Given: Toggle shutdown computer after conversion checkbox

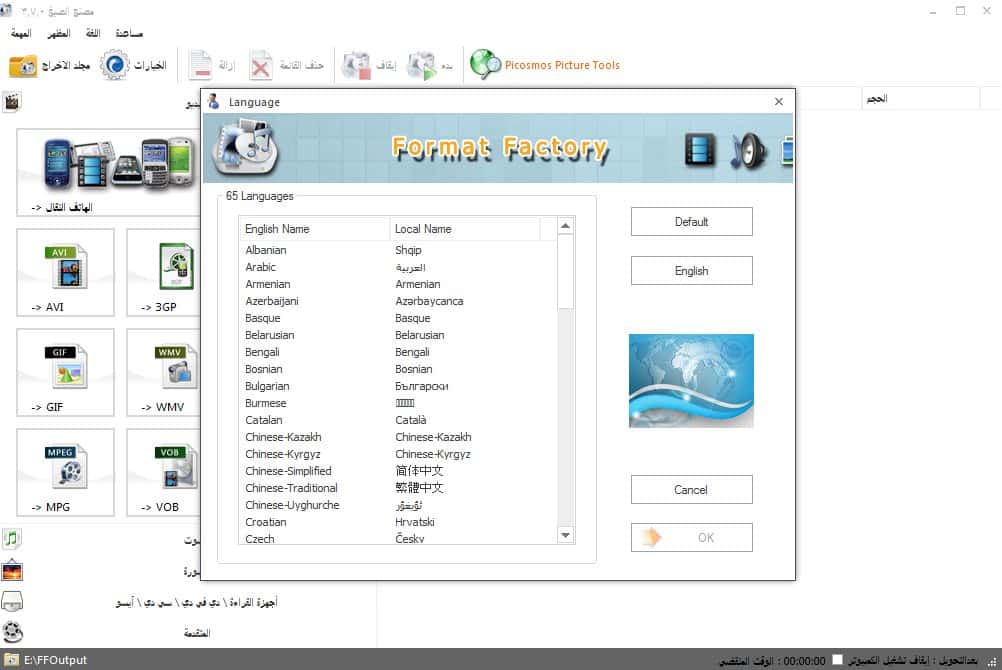Looking at the screenshot, I should tap(837, 660).
